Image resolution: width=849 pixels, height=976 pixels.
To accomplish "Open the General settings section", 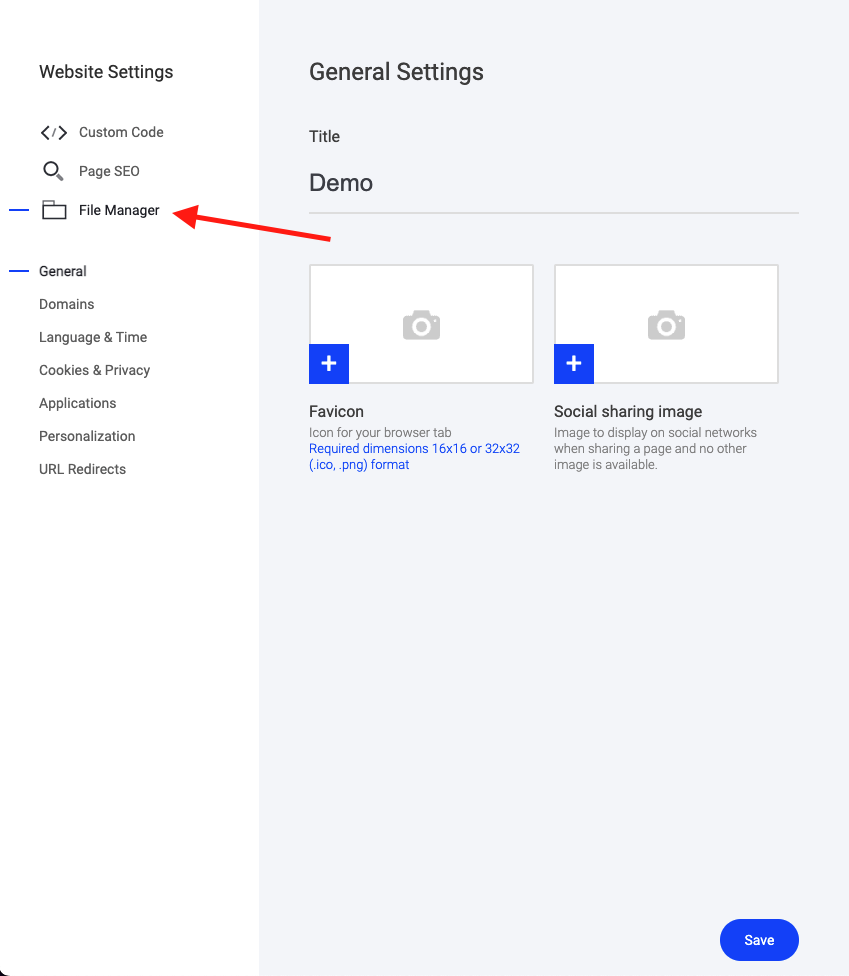I will pyautogui.click(x=63, y=271).
